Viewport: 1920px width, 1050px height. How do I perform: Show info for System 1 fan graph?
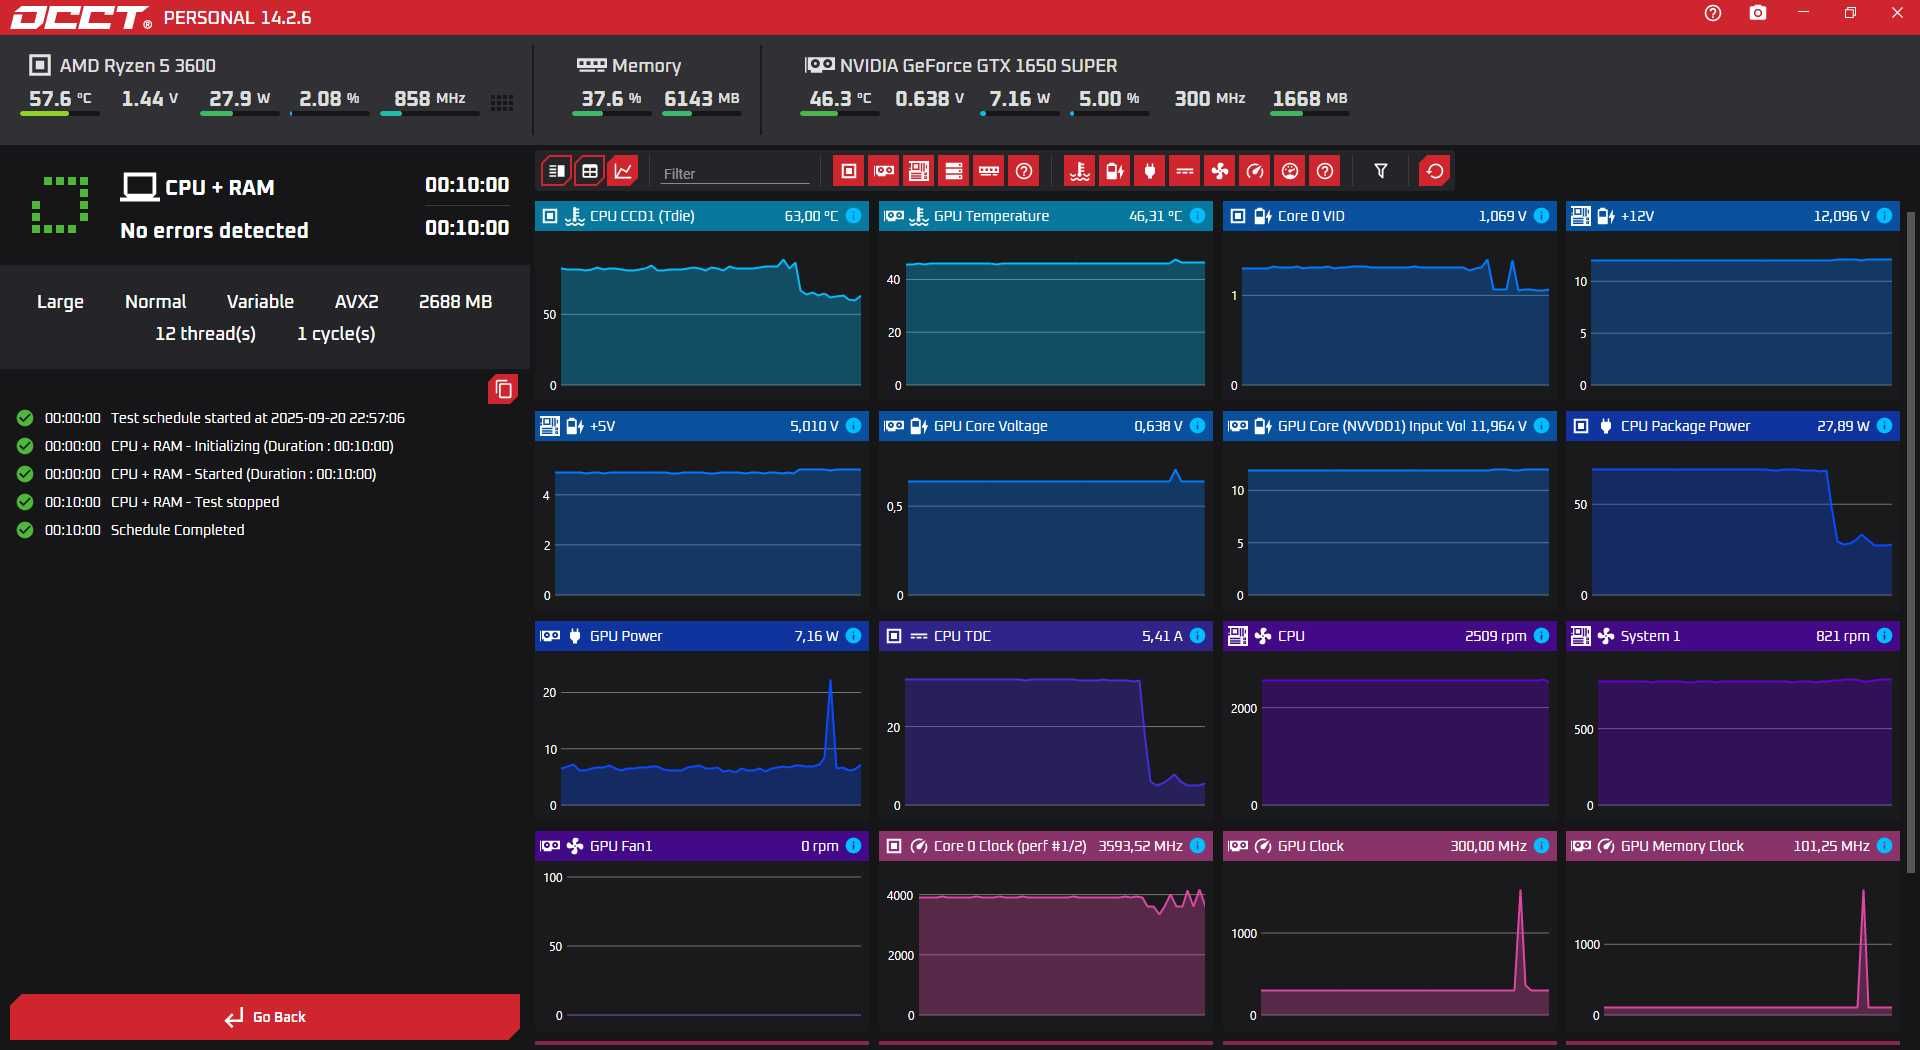coord(1884,636)
